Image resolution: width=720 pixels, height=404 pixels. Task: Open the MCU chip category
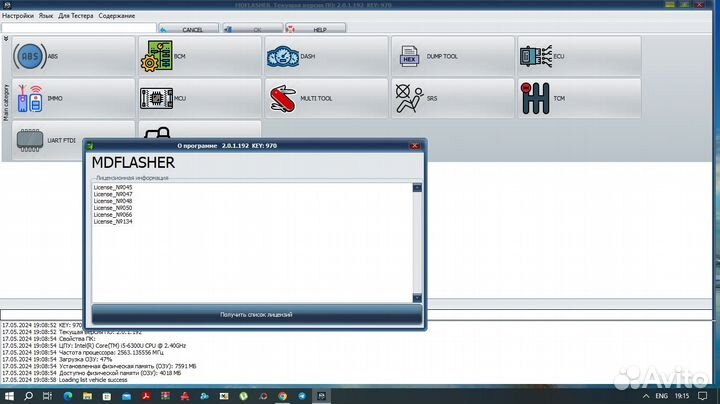coord(198,99)
